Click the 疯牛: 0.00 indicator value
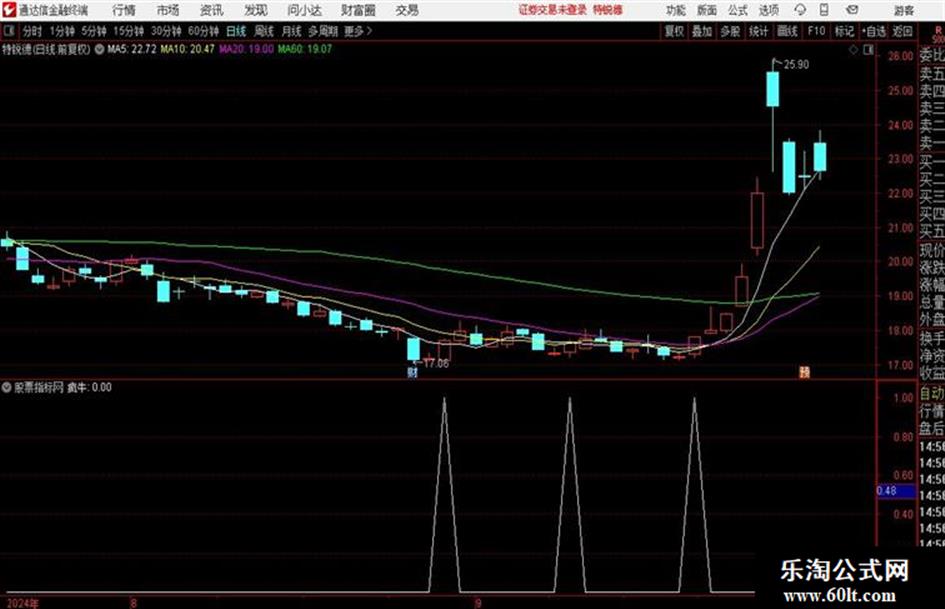This screenshot has width=945, height=609. [89, 387]
